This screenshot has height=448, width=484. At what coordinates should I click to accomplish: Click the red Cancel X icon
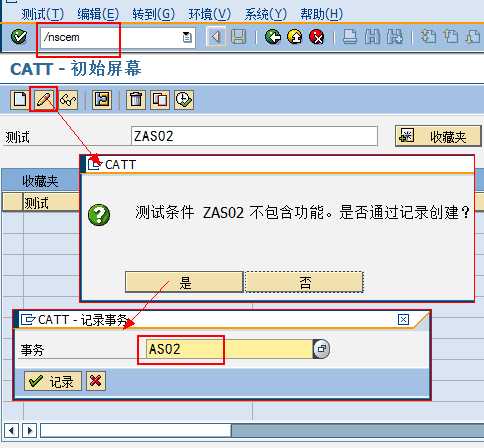coord(317,37)
